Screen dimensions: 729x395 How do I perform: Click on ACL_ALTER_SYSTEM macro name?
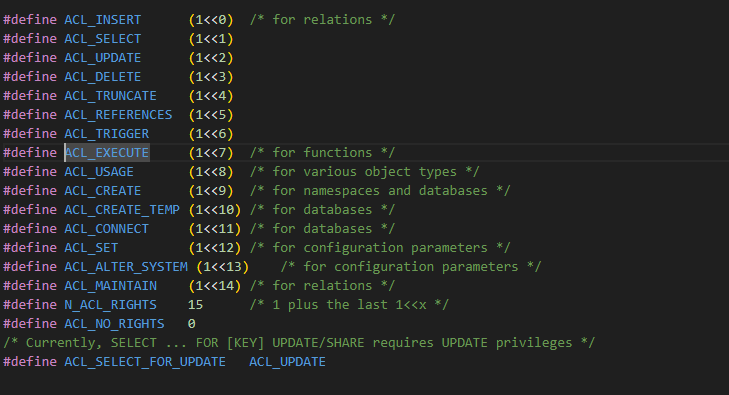click(126, 267)
